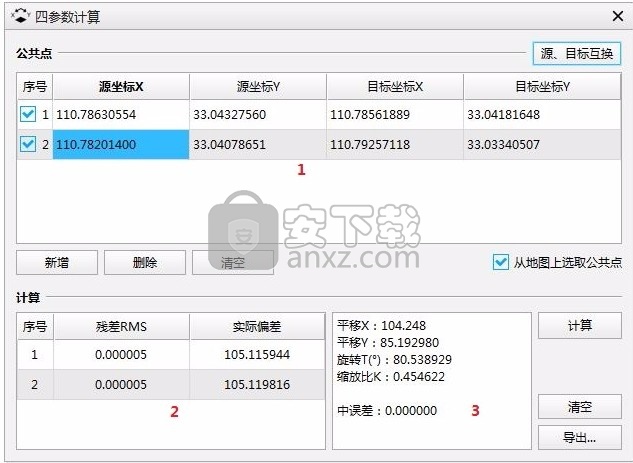The width and height of the screenshot is (633, 463).
Task: Select cell 110.78561889
Action: click(395, 115)
